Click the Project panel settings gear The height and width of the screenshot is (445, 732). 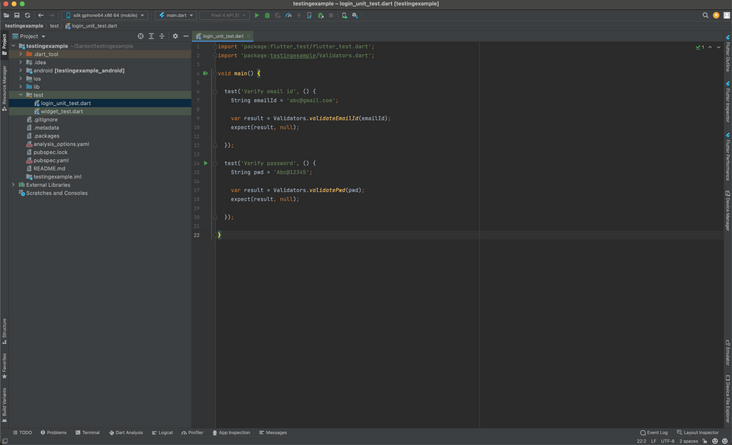coord(175,36)
